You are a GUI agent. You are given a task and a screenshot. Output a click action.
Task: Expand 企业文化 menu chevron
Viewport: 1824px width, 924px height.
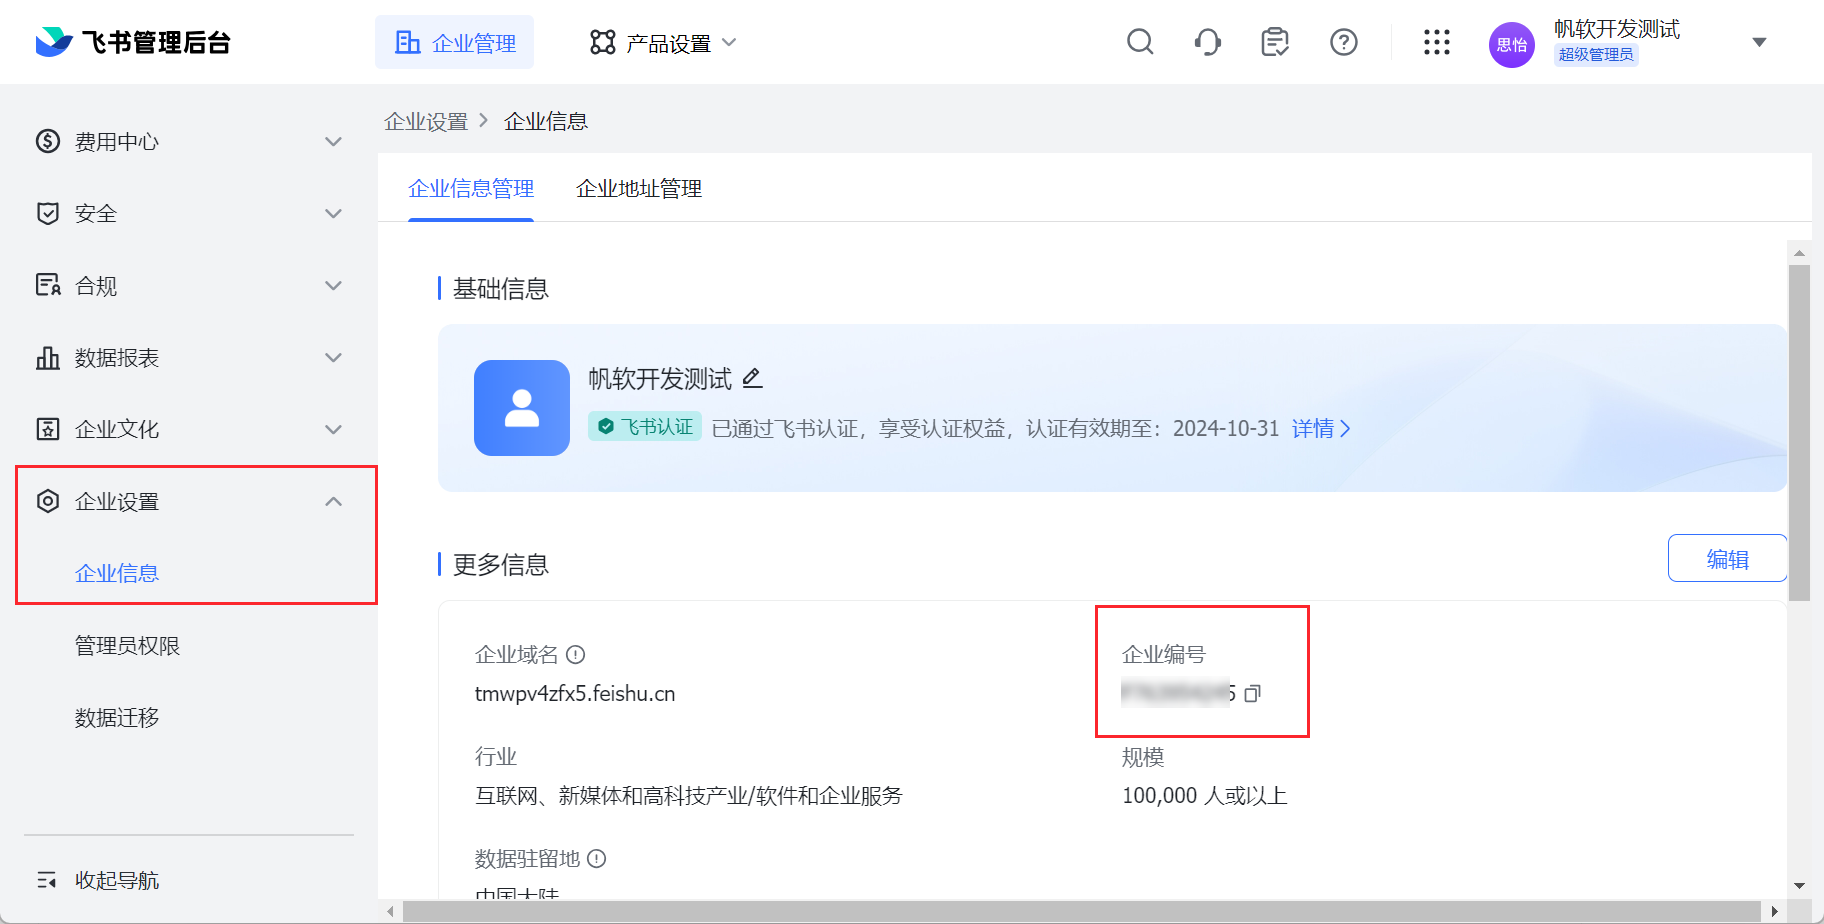tap(334, 430)
